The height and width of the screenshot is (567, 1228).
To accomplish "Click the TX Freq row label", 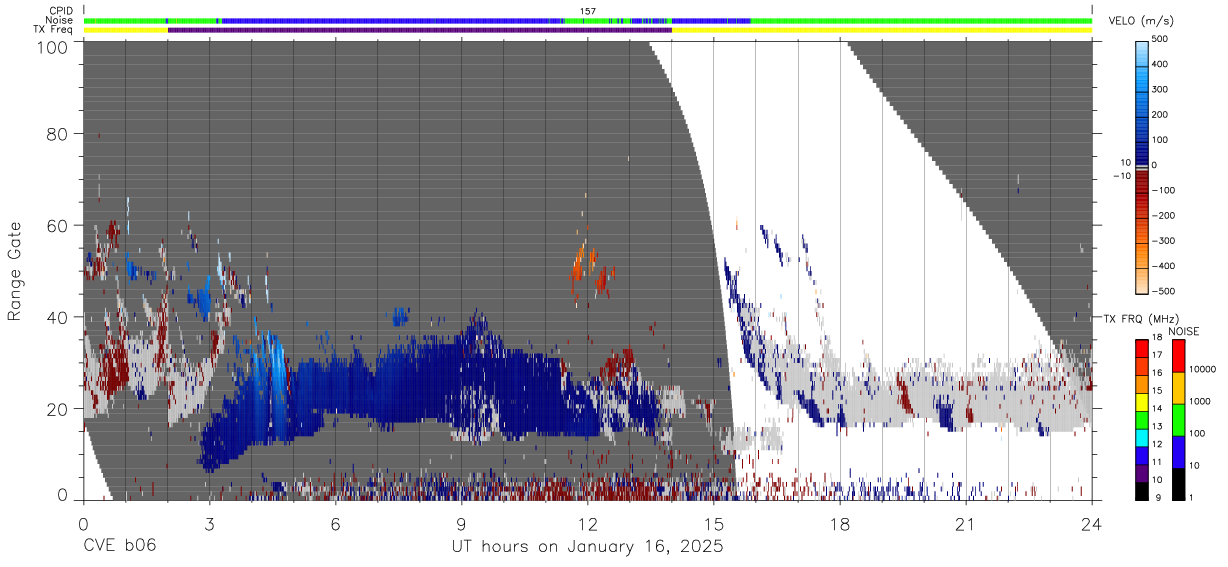I will click(x=54, y=30).
